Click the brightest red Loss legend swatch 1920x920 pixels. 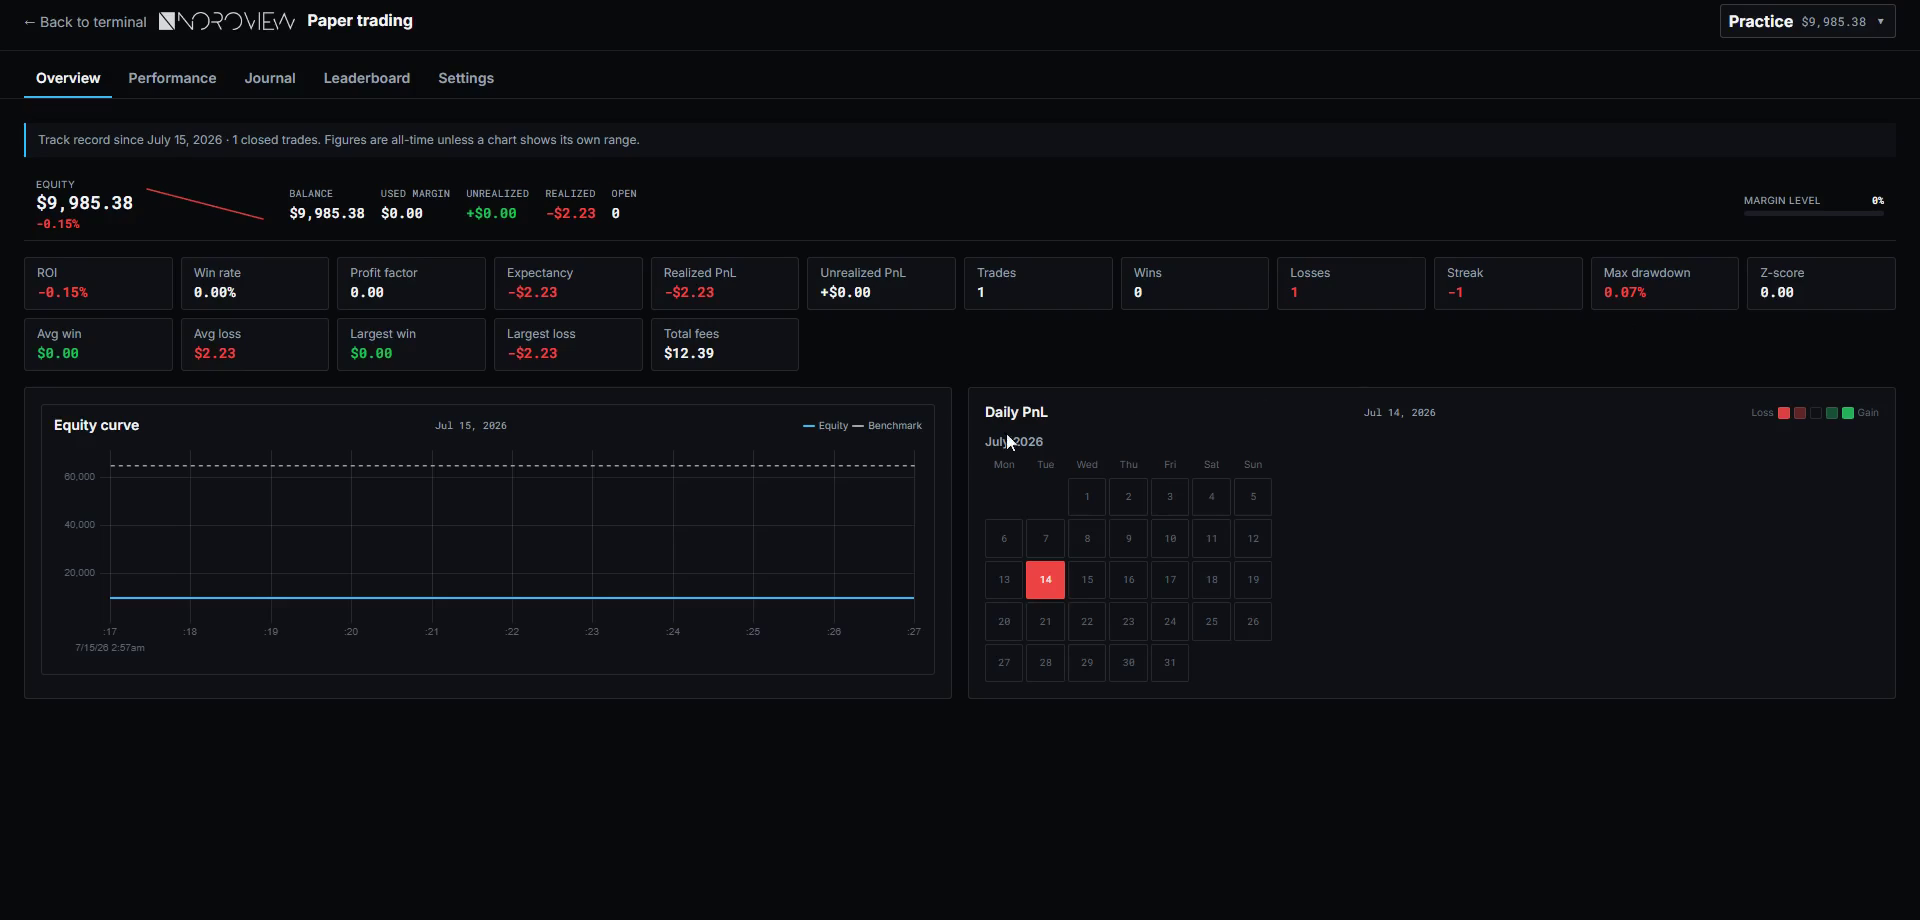click(x=1784, y=413)
